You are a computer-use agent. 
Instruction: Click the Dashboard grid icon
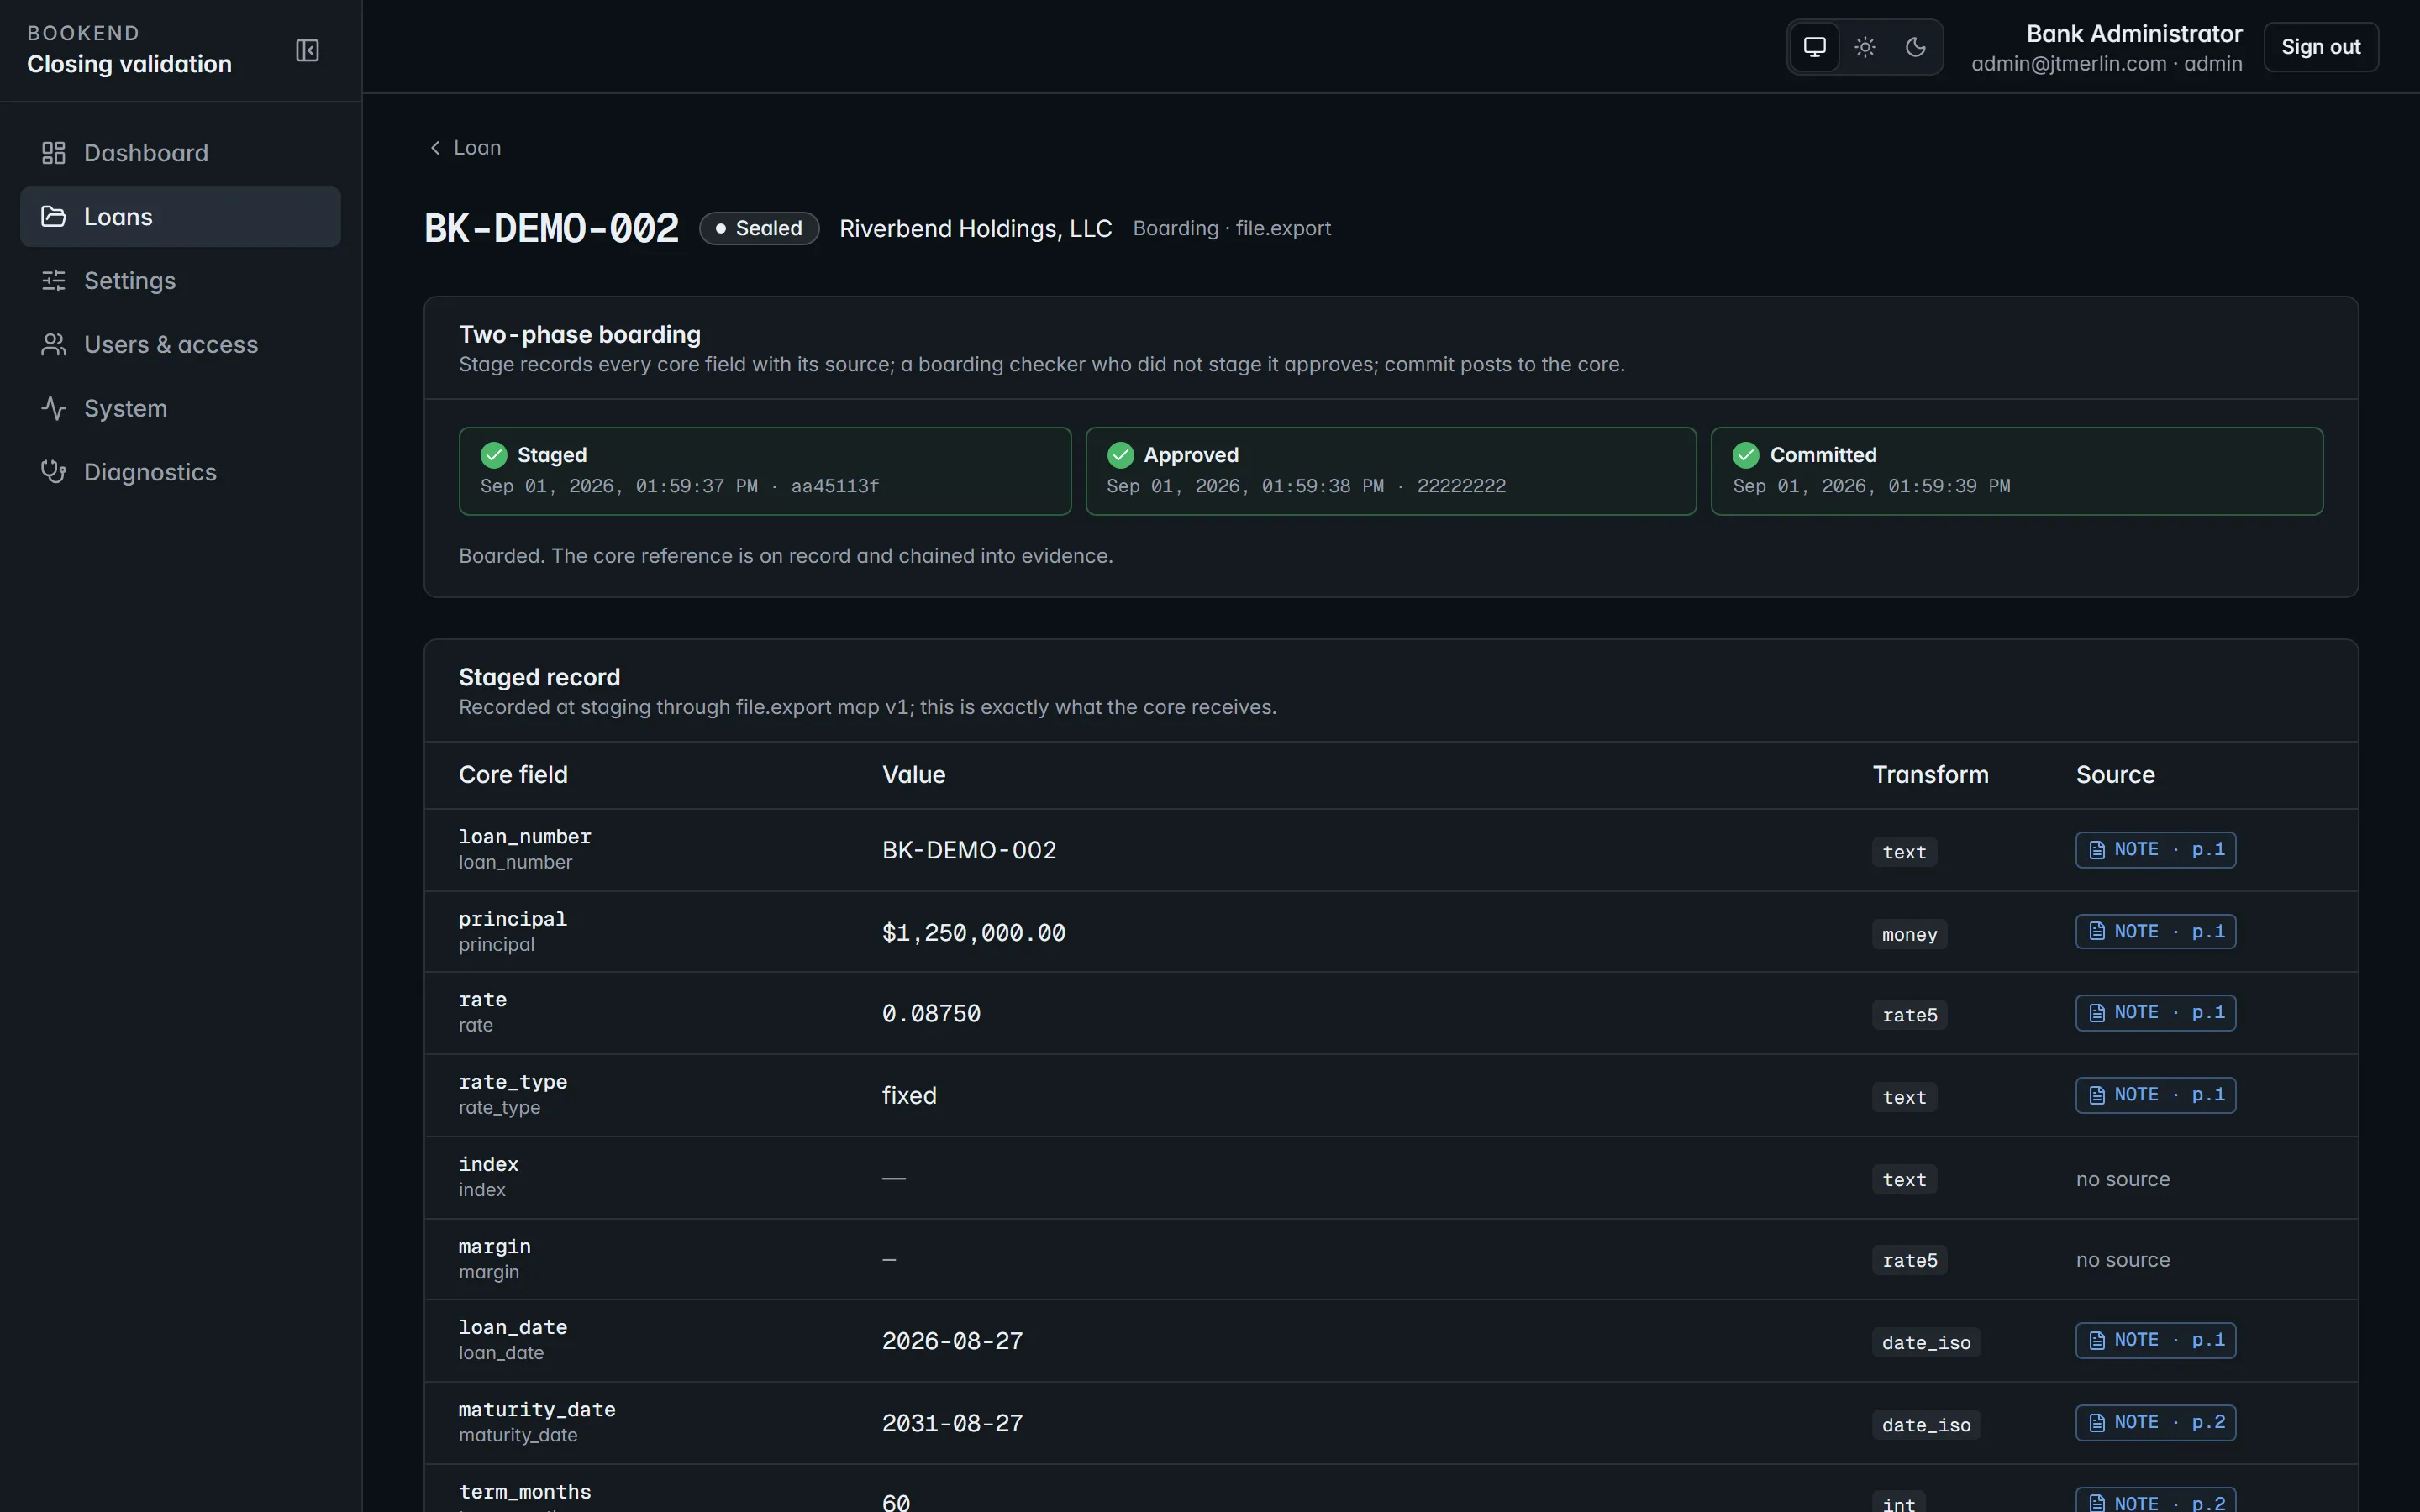[x=53, y=153]
